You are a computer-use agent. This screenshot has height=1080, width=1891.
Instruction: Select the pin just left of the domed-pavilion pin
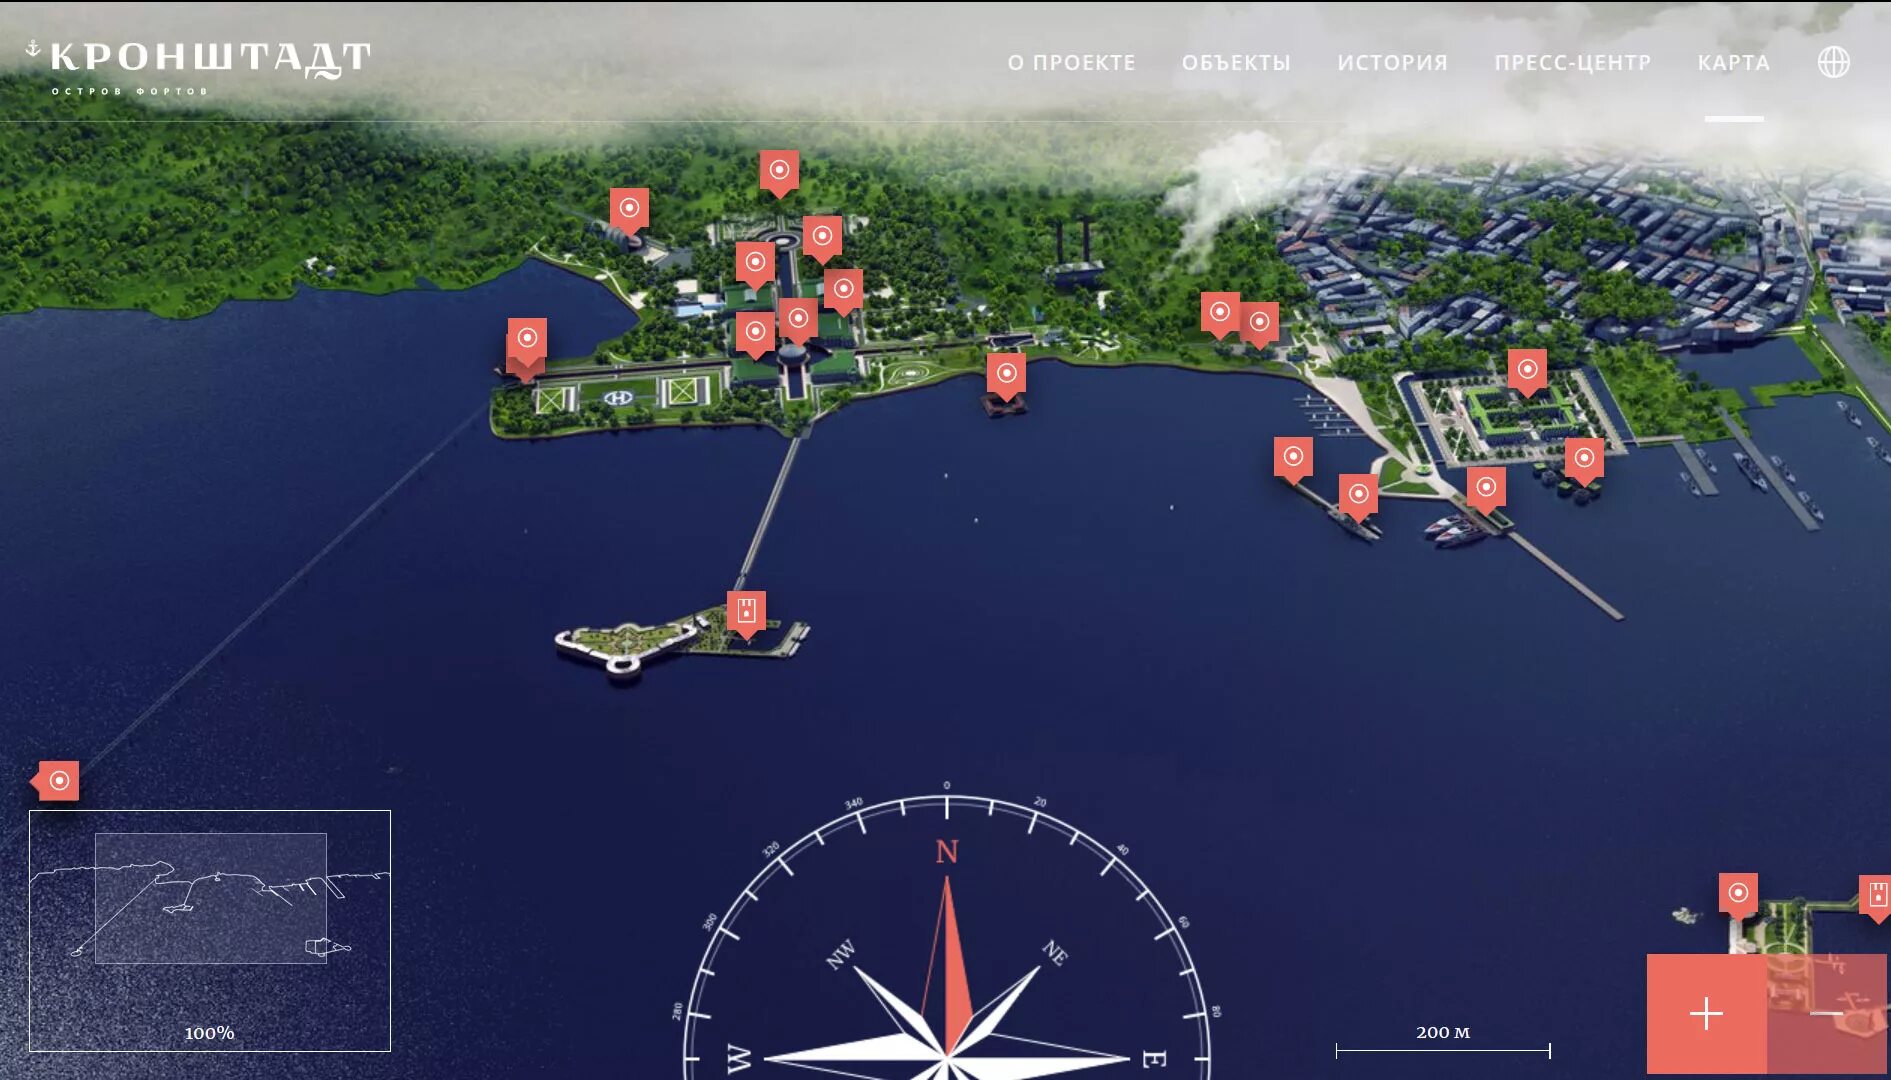pos(755,333)
